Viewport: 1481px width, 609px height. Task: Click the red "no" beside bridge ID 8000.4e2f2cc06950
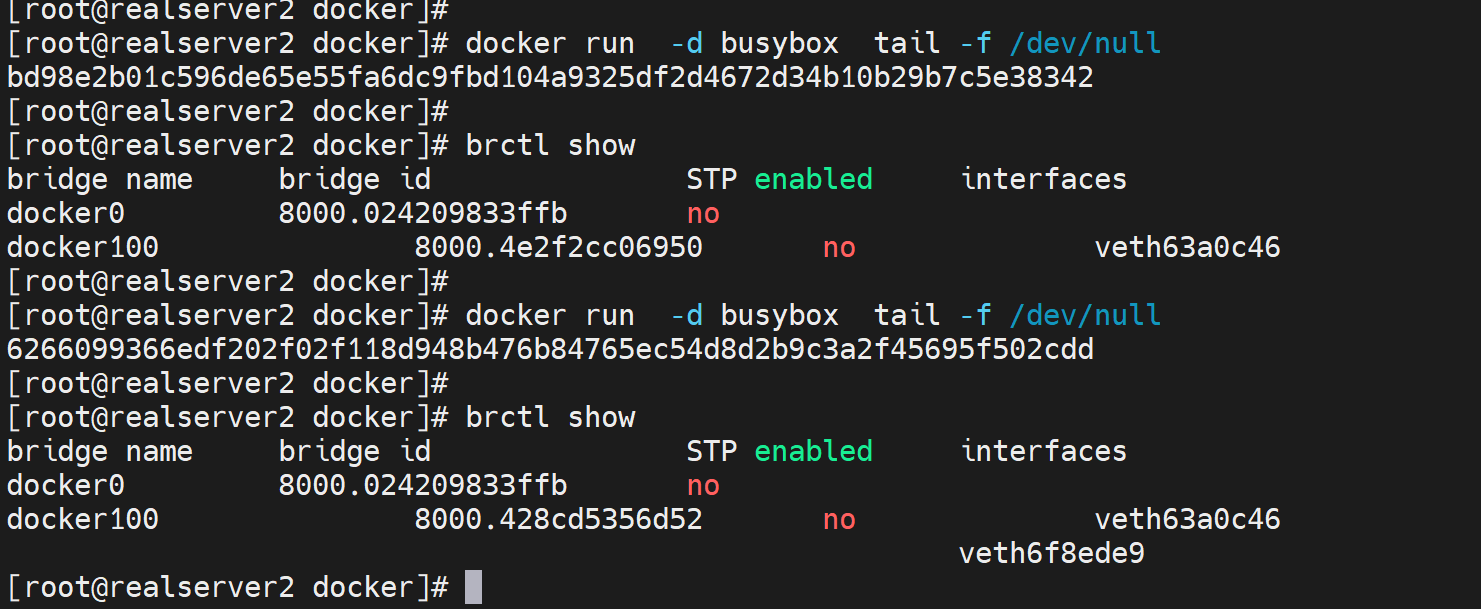(839, 247)
